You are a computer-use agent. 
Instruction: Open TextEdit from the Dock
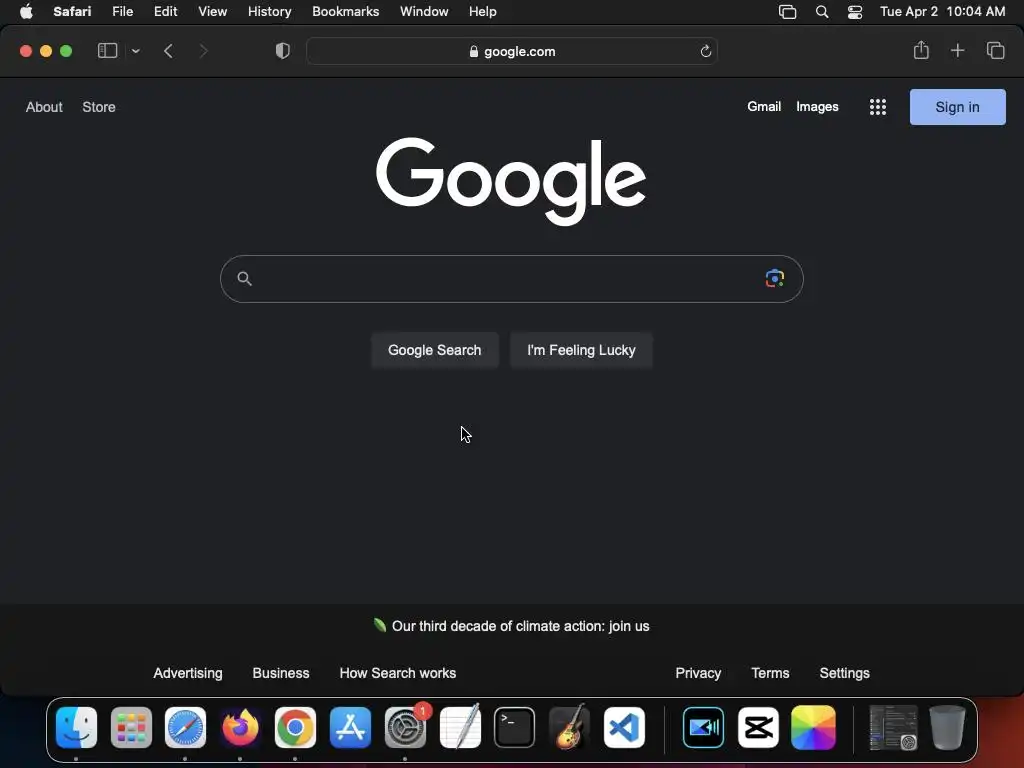(x=460, y=728)
